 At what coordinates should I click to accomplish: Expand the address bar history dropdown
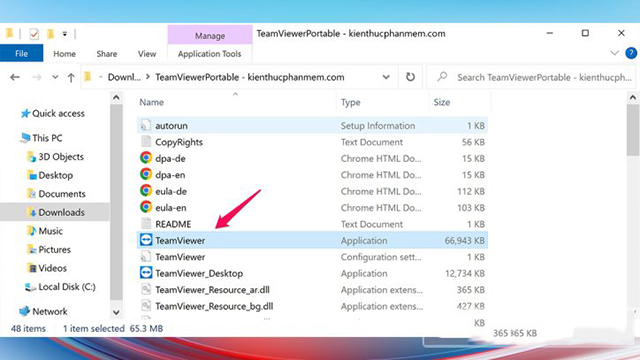click(386, 77)
